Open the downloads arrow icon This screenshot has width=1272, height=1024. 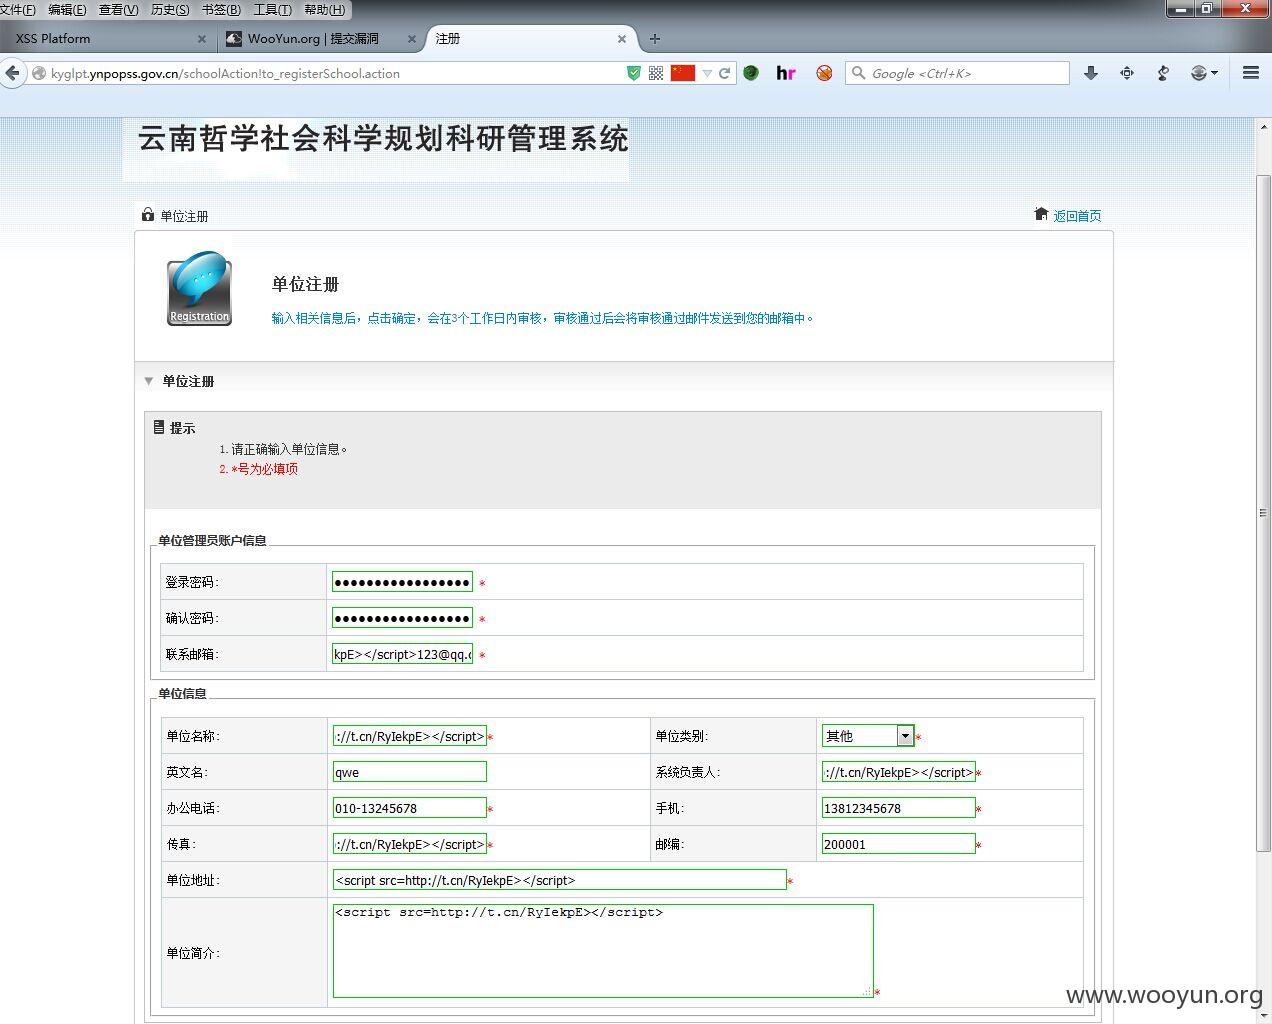[1091, 73]
